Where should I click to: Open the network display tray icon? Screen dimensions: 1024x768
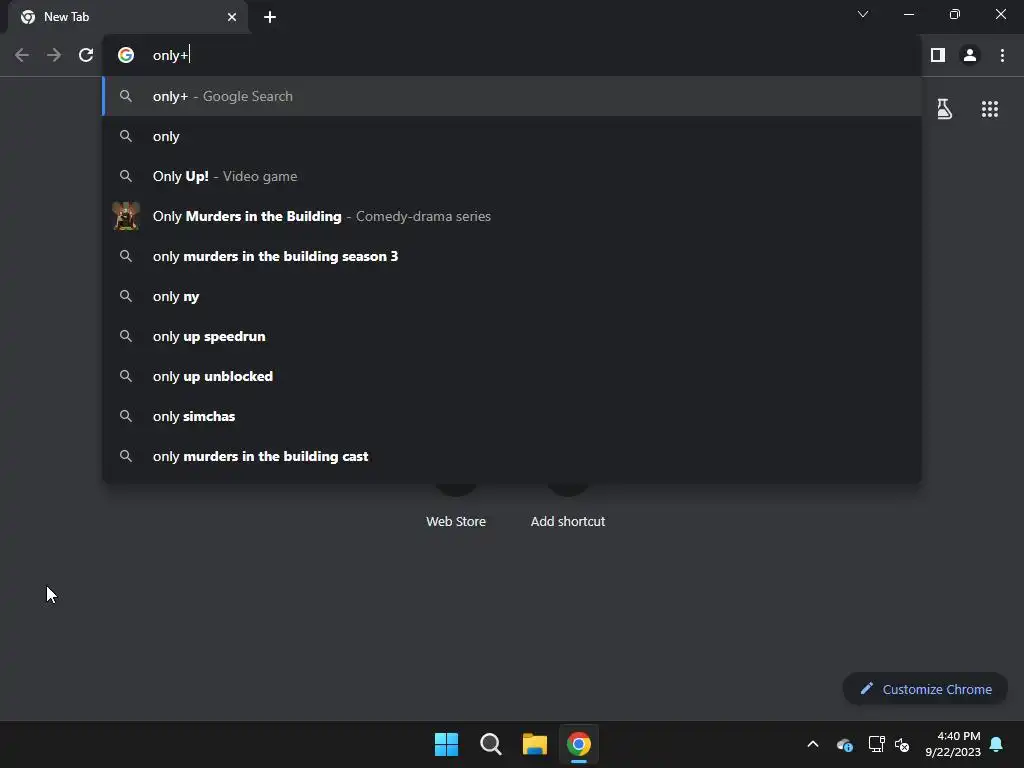pos(876,744)
